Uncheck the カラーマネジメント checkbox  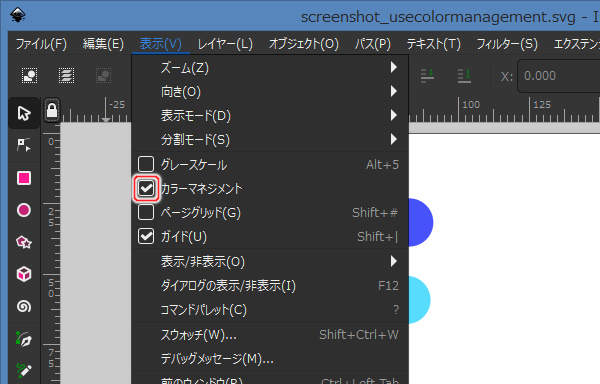point(146,188)
